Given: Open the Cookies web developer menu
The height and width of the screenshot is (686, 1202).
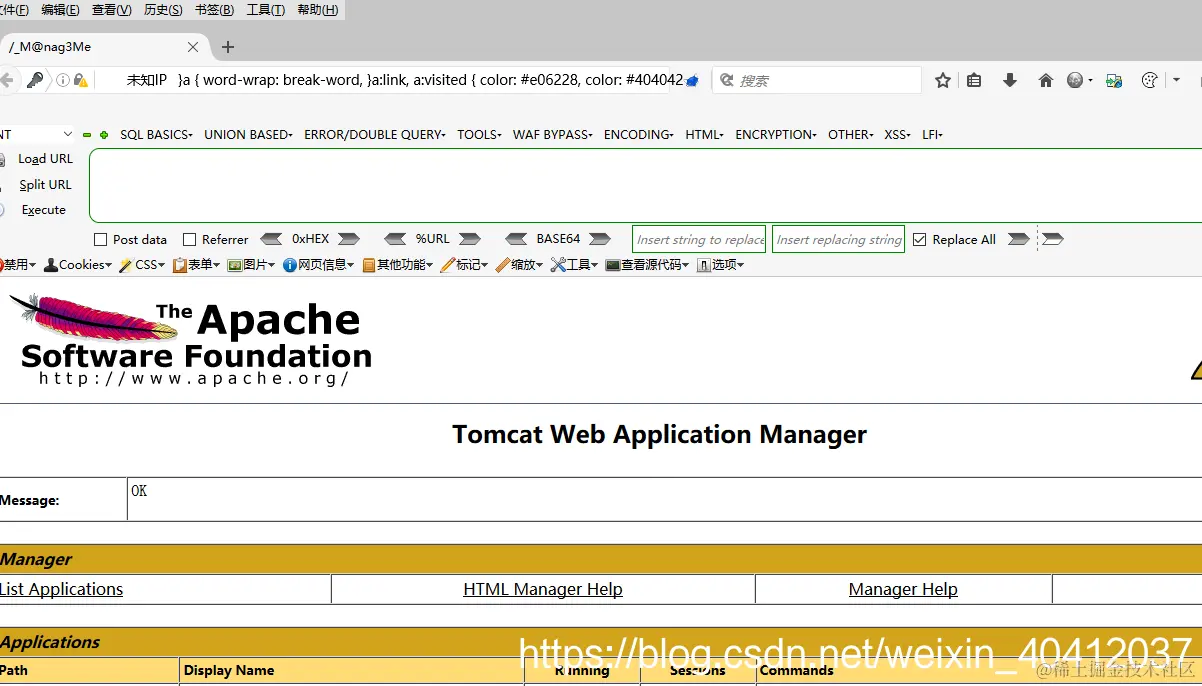Looking at the screenshot, I should coord(78,265).
